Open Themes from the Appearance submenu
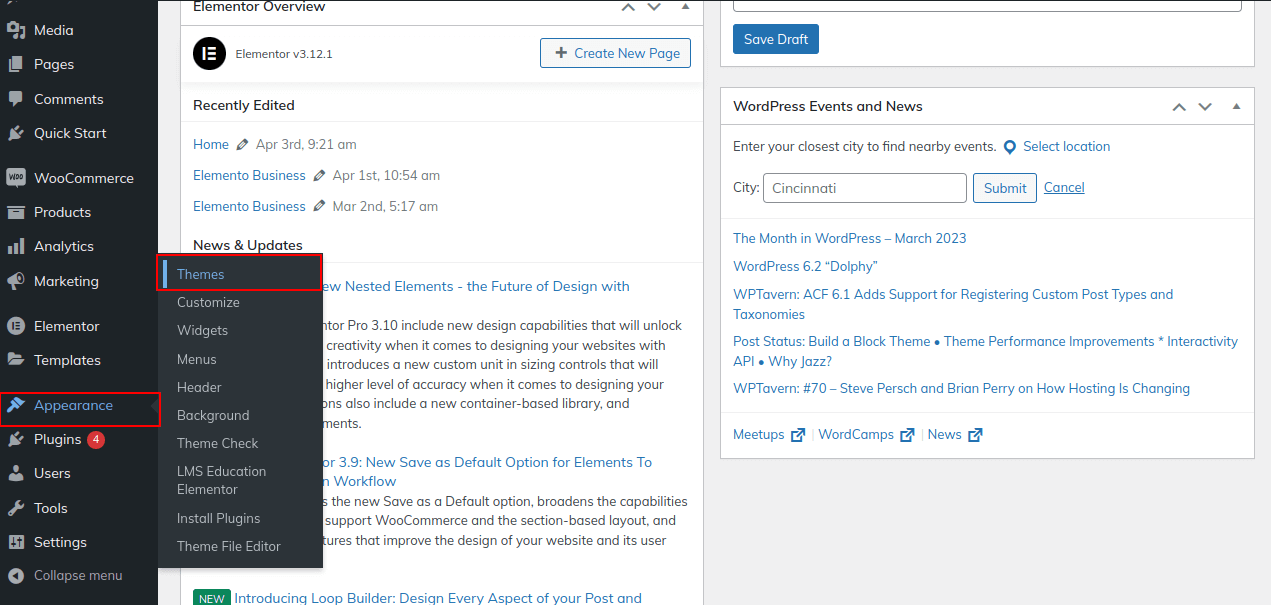 click(201, 274)
